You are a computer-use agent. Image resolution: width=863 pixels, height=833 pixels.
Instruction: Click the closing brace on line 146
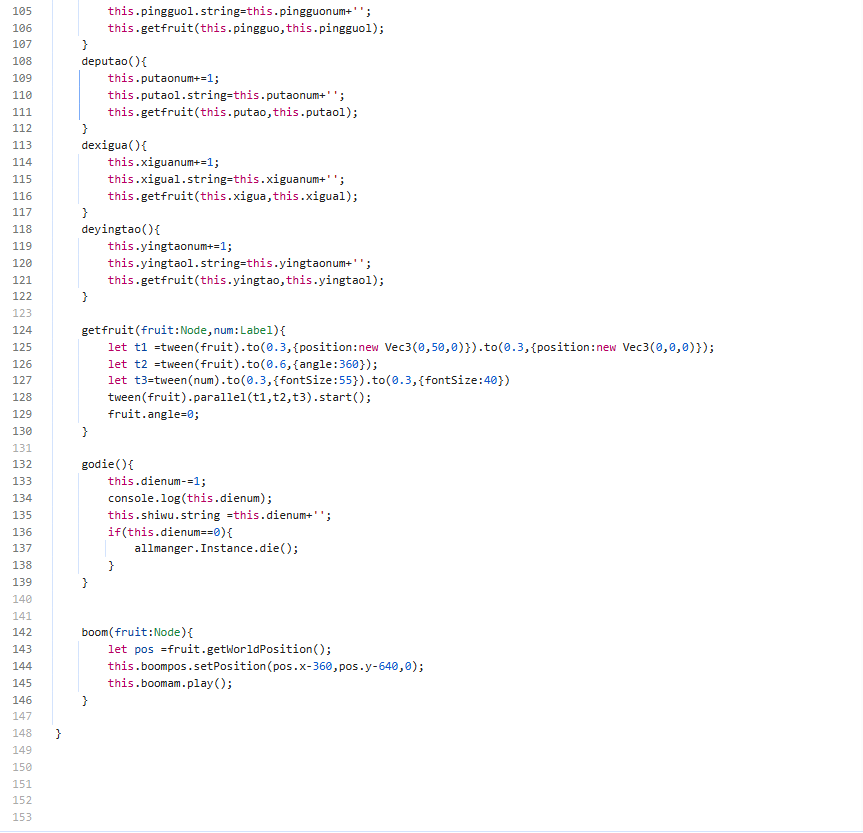85,700
